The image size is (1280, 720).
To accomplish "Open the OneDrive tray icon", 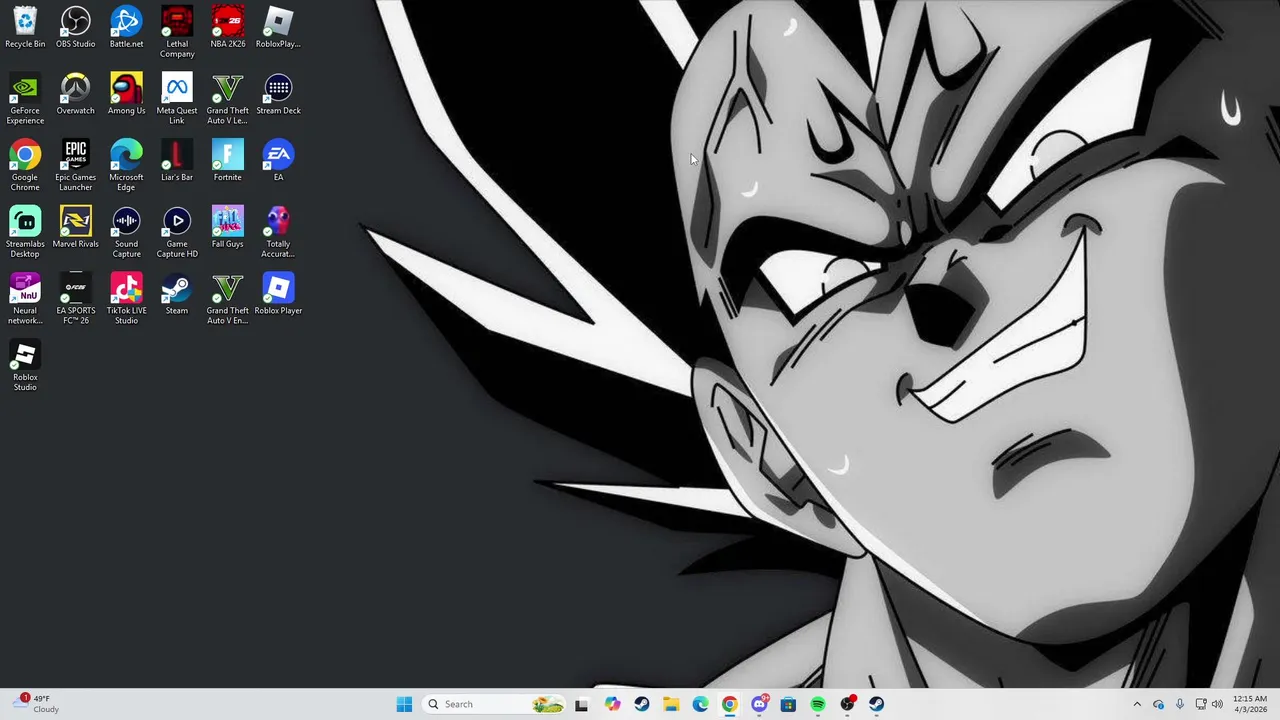I will pos(1159,704).
